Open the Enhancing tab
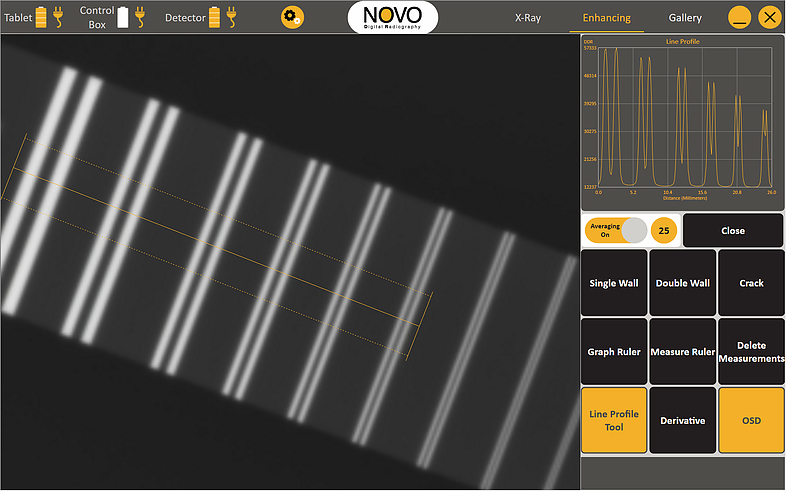This screenshot has width=786, height=491. [607, 18]
